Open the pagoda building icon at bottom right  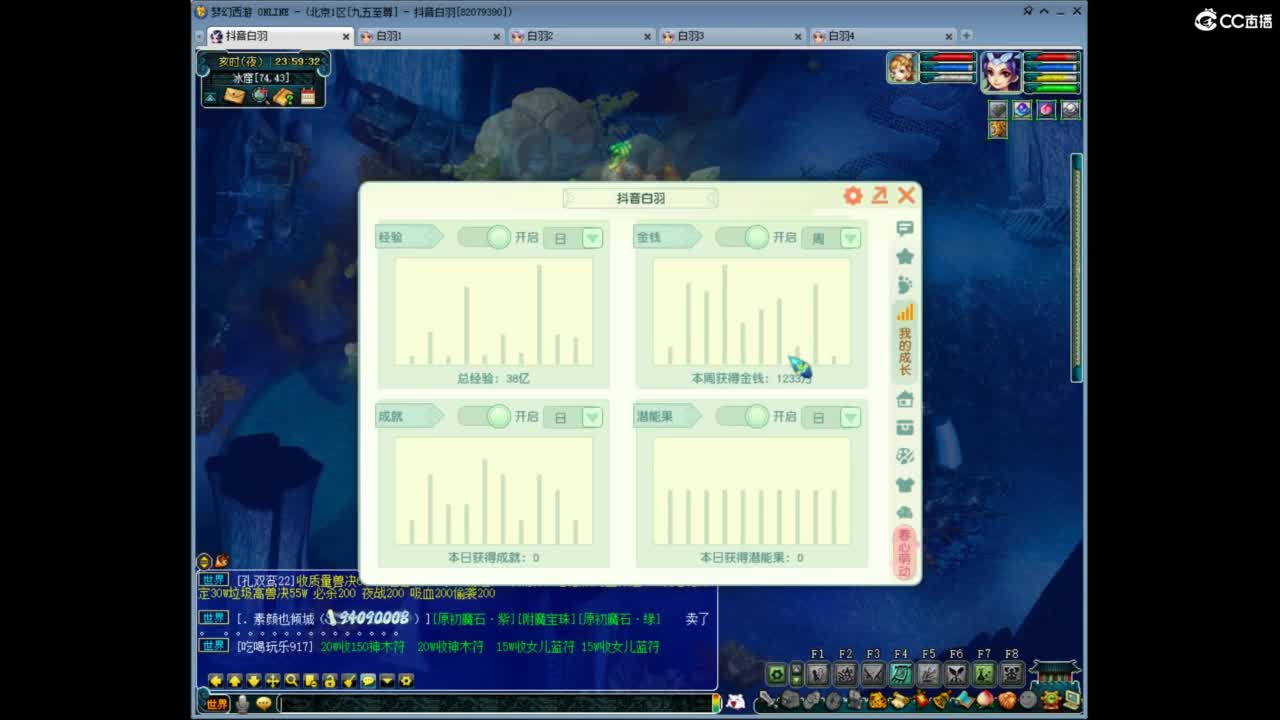click(x=1054, y=673)
